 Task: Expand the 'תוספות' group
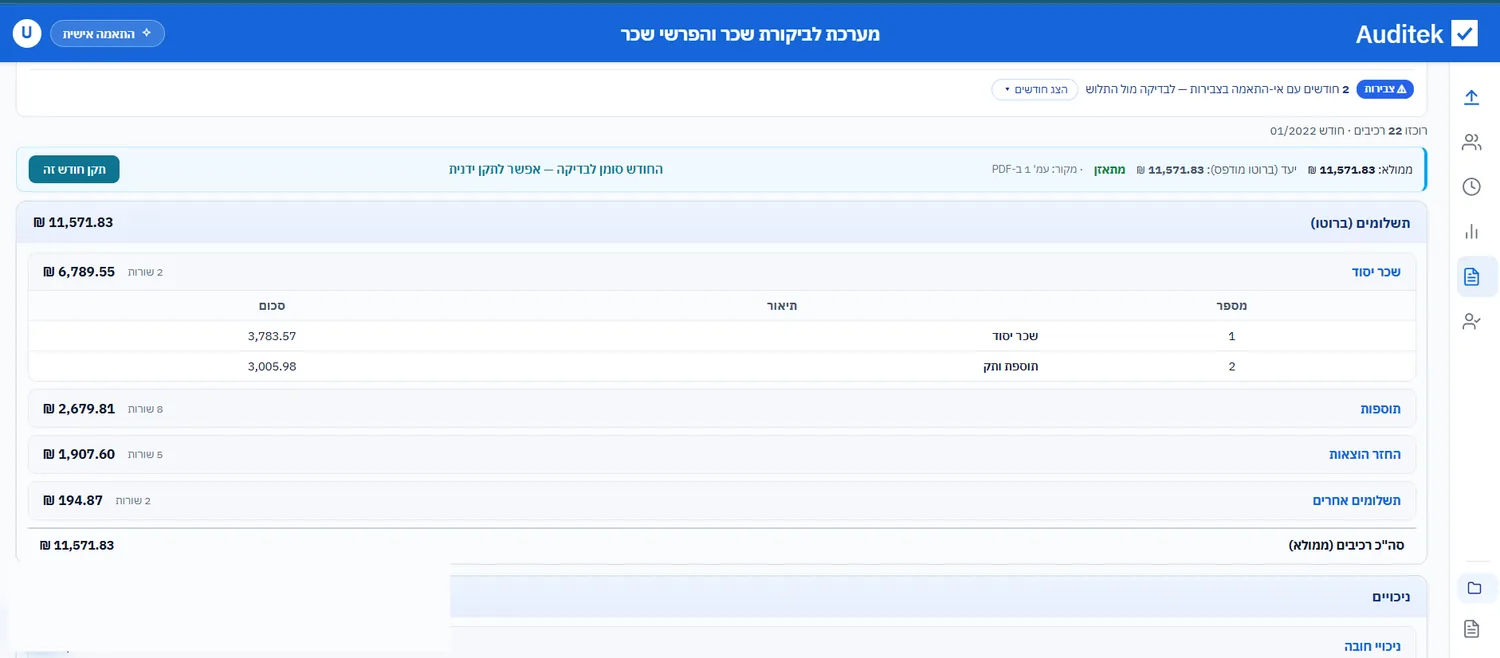(x=722, y=409)
